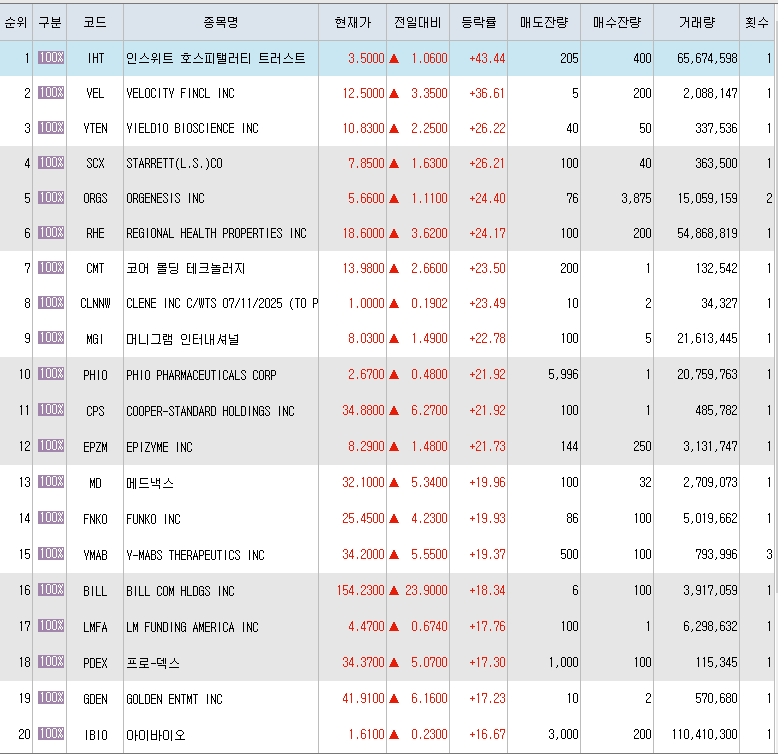The image size is (778, 754).
Task: Click the 100% badge in CMT row
Action: (x=51, y=267)
